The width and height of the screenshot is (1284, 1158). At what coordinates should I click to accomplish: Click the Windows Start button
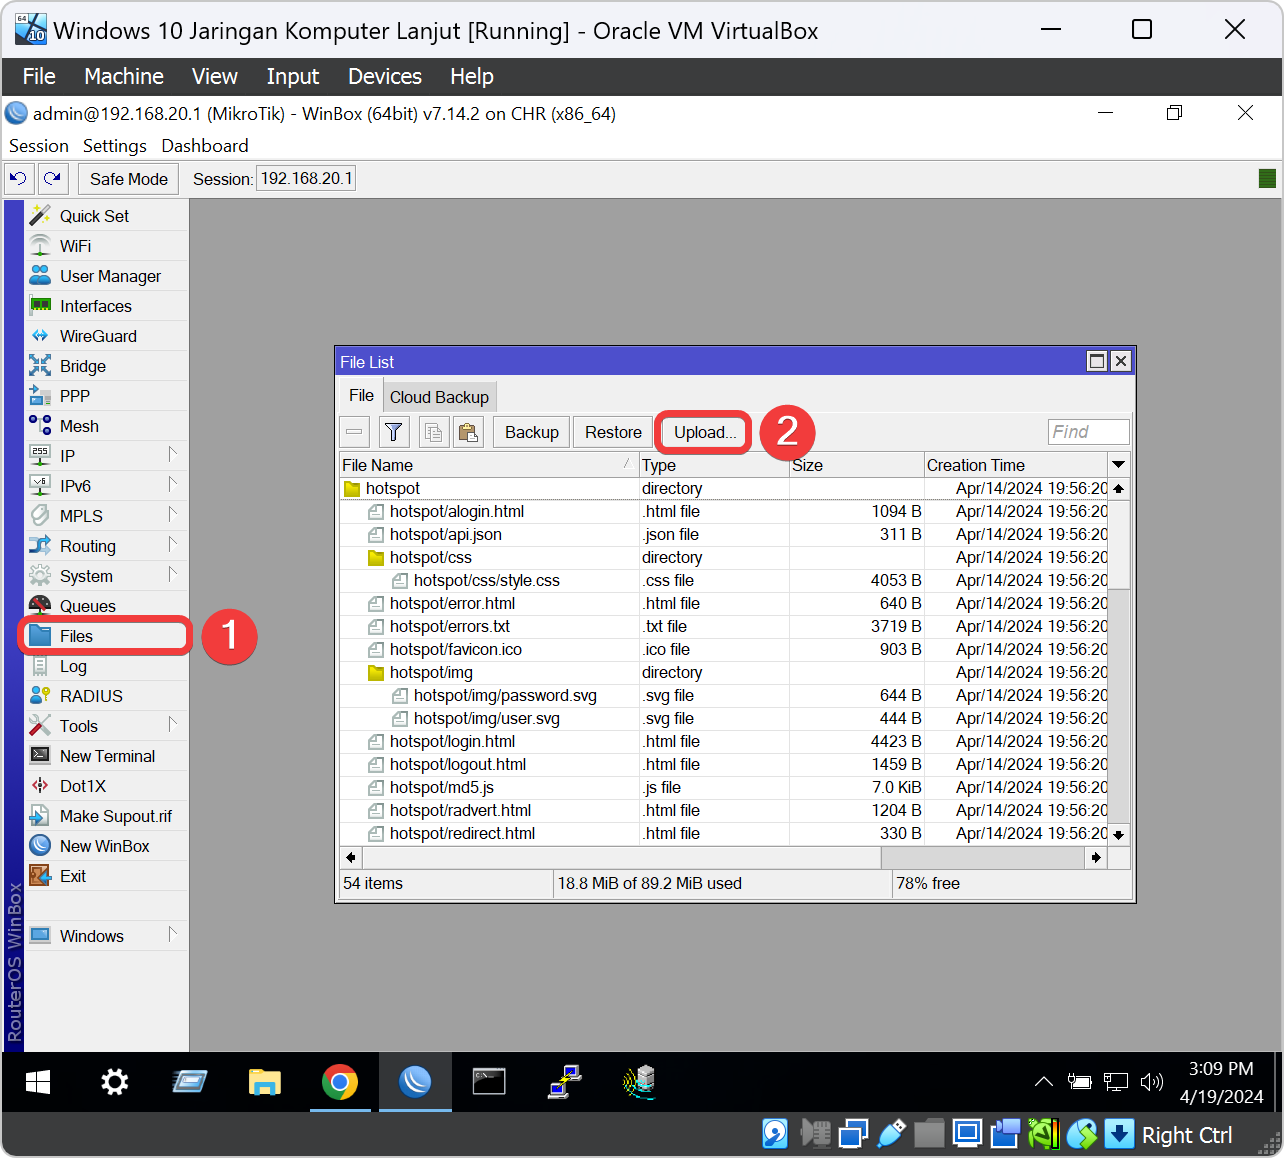pos(38,1082)
